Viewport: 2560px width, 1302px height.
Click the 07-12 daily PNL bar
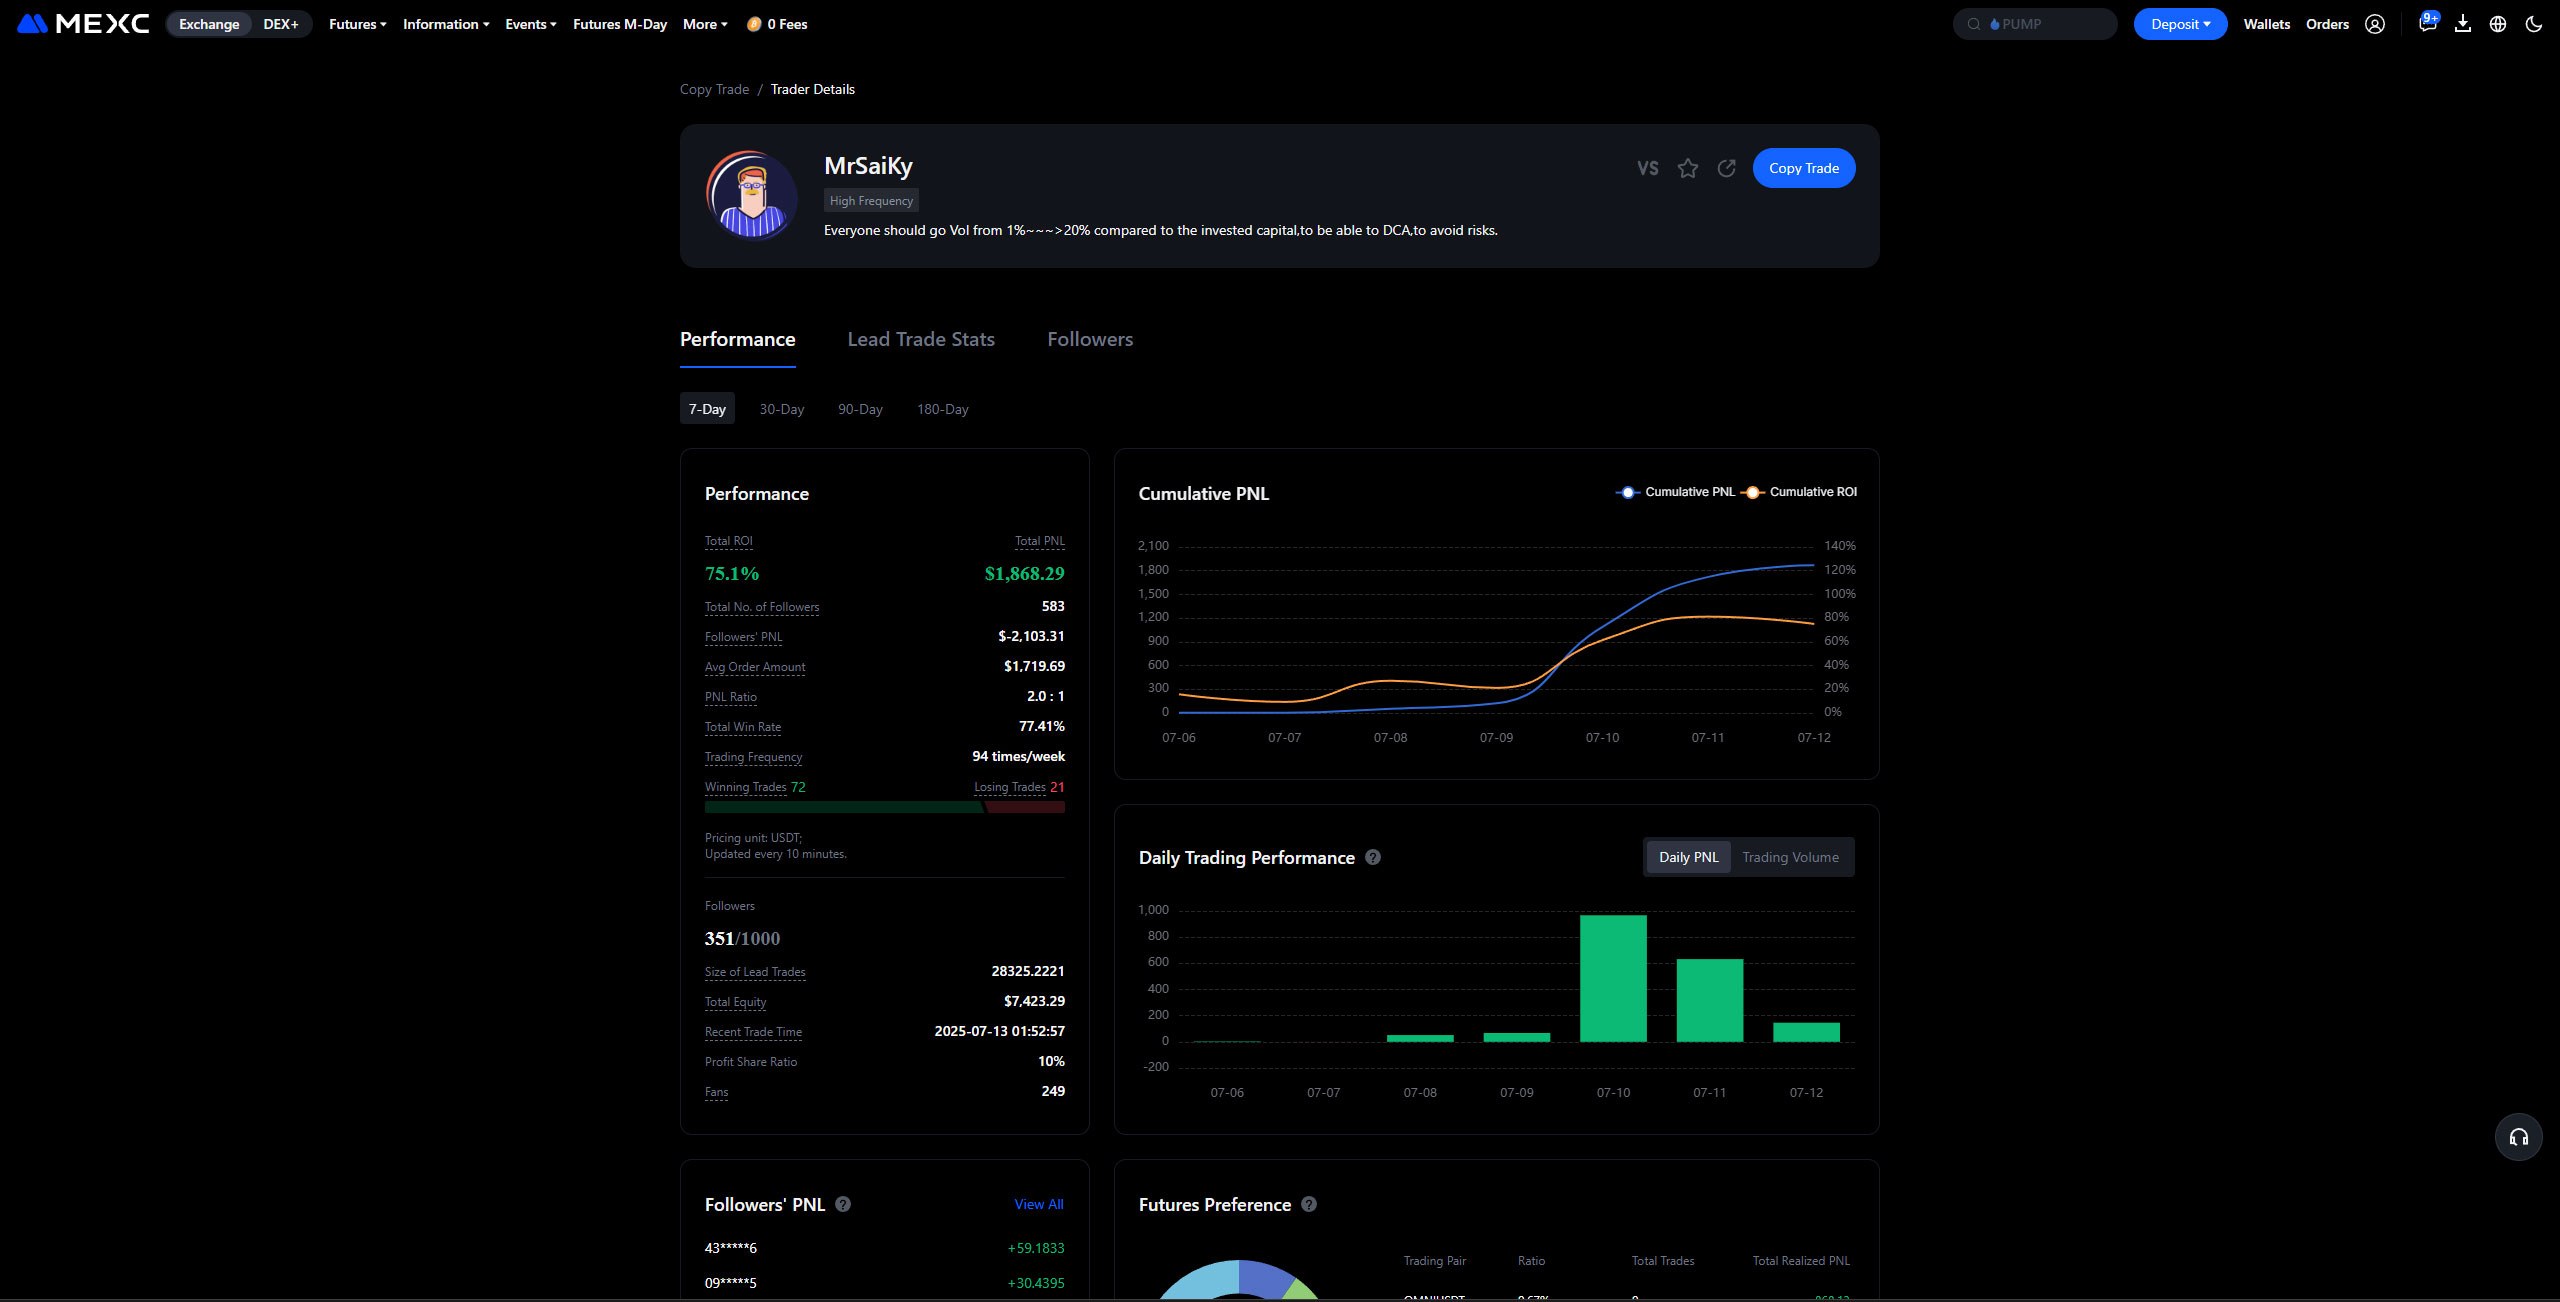point(1806,1032)
